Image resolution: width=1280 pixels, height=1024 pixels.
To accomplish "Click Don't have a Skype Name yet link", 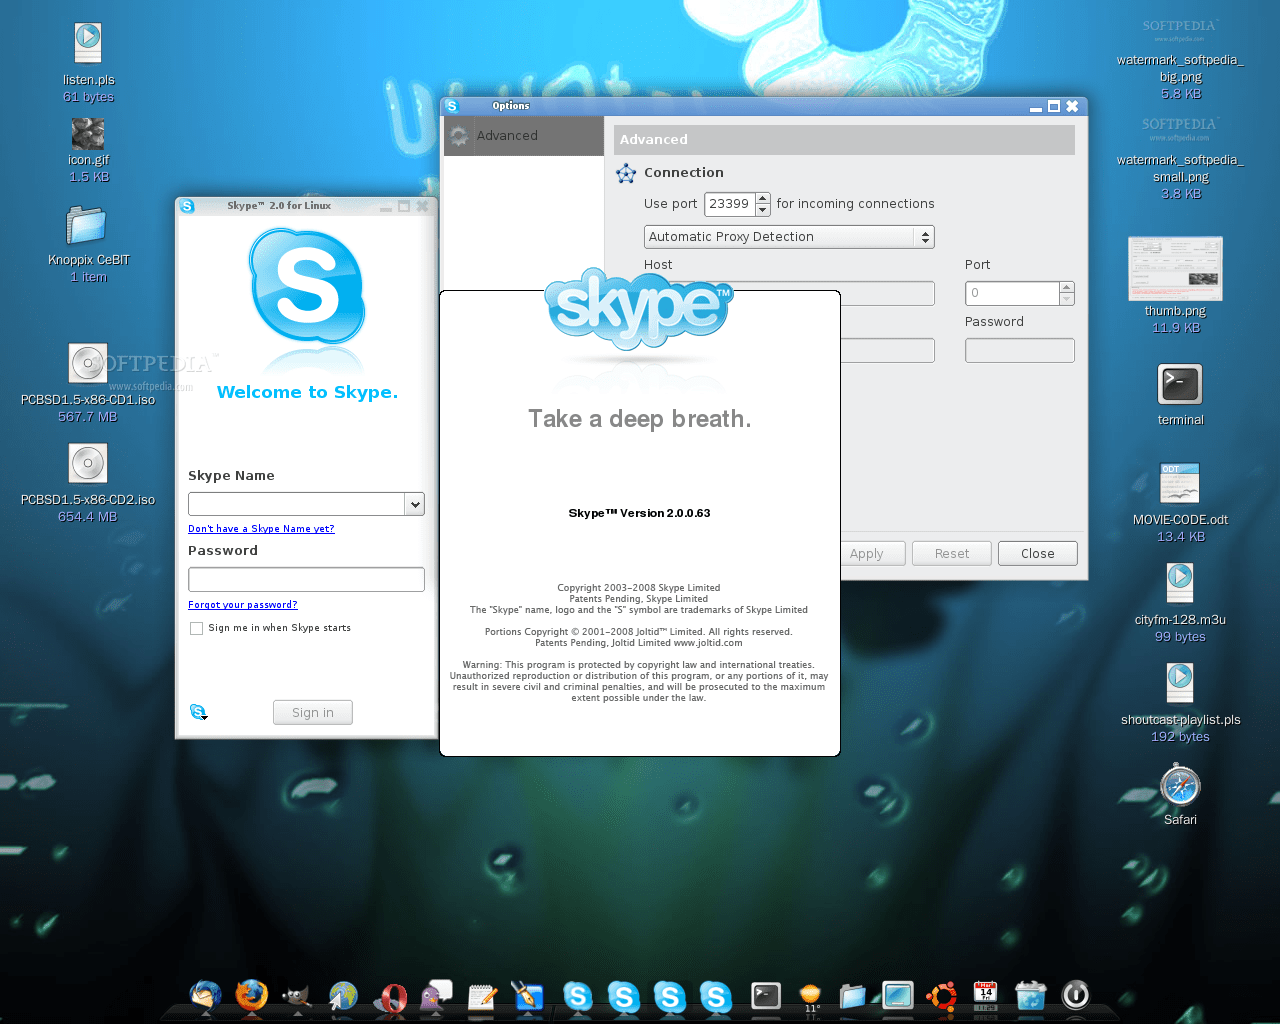I will coord(261,529).
